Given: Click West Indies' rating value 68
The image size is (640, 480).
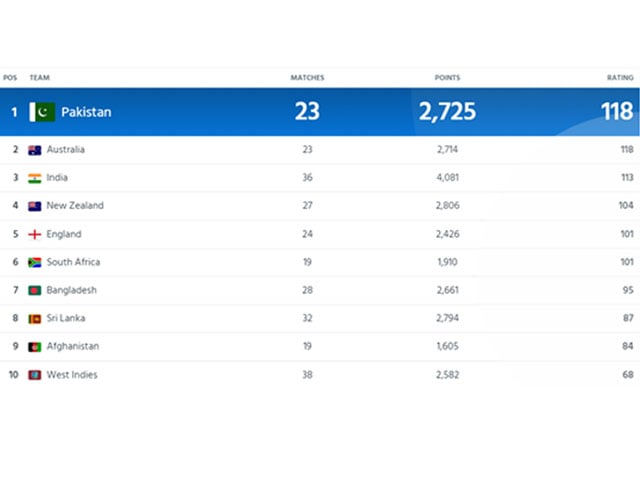Looking at the screenshot, I should [628, 375].
